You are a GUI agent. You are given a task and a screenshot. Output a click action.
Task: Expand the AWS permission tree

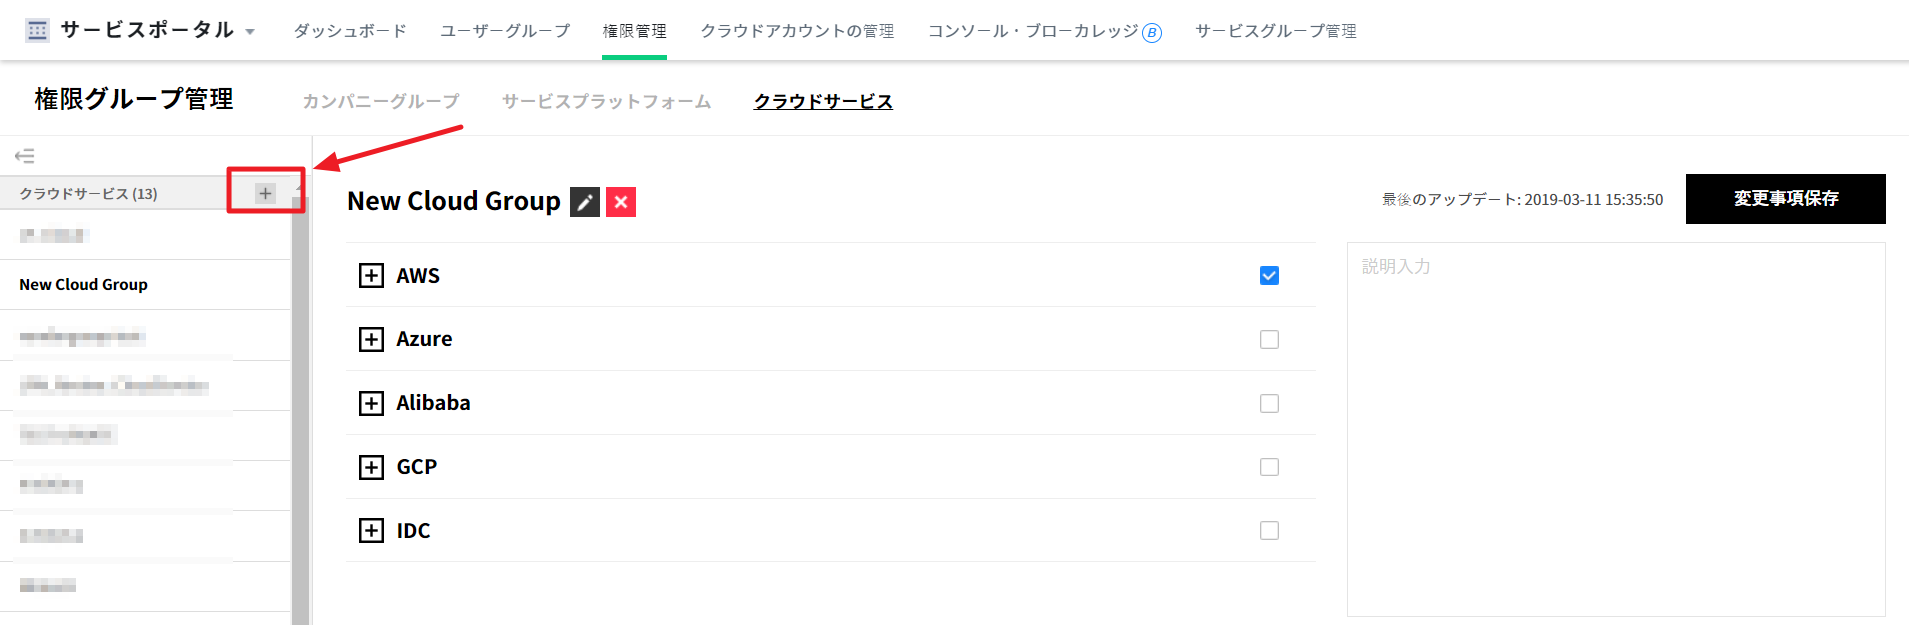(x=371, y=276)
